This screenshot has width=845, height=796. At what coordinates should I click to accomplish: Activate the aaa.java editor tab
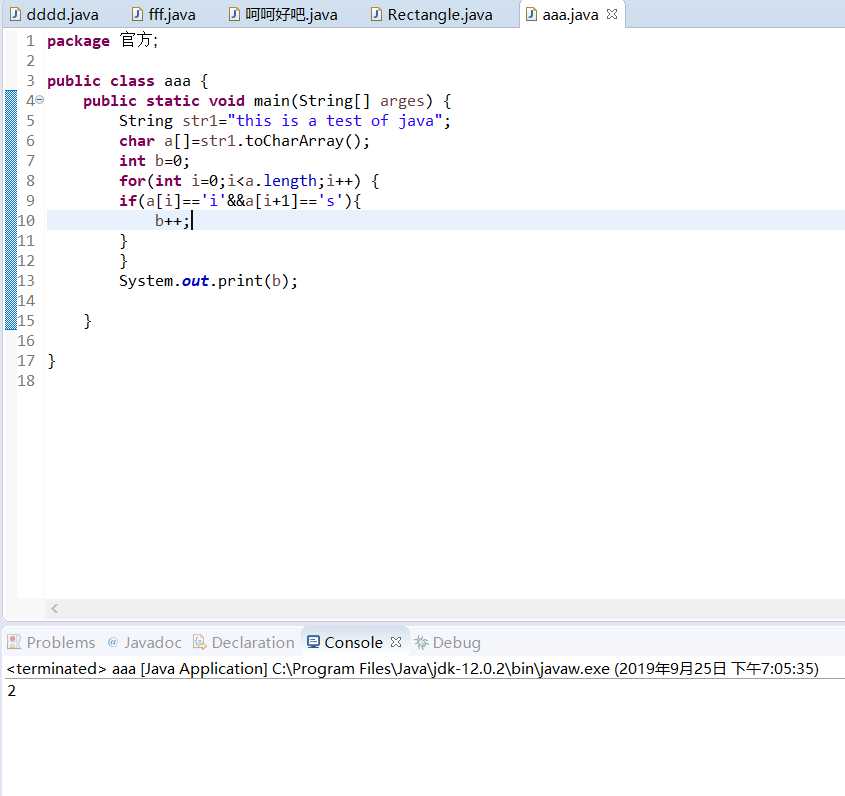click(570, 15)
